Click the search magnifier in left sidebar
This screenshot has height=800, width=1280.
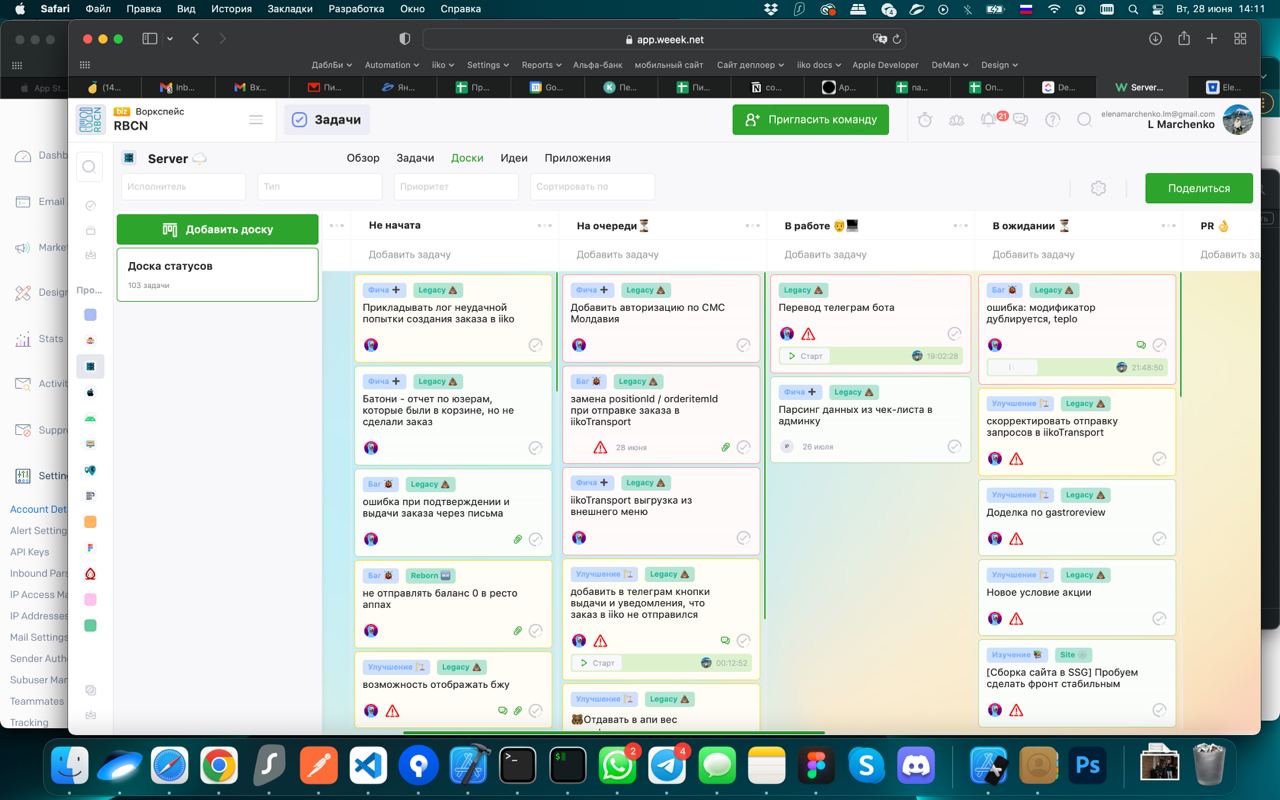coord(89,167)
